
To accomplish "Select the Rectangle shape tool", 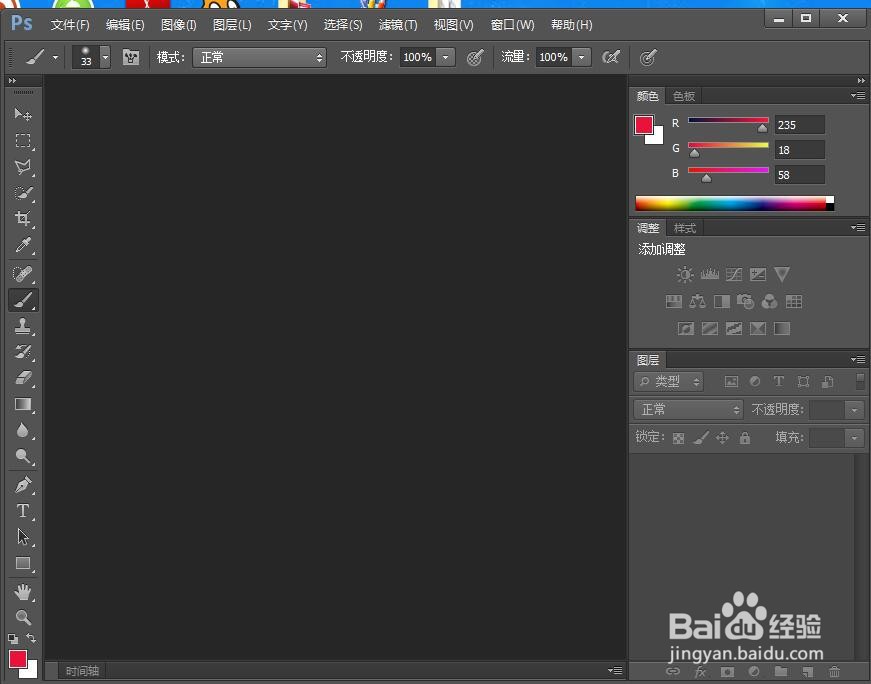I will 23,563.
